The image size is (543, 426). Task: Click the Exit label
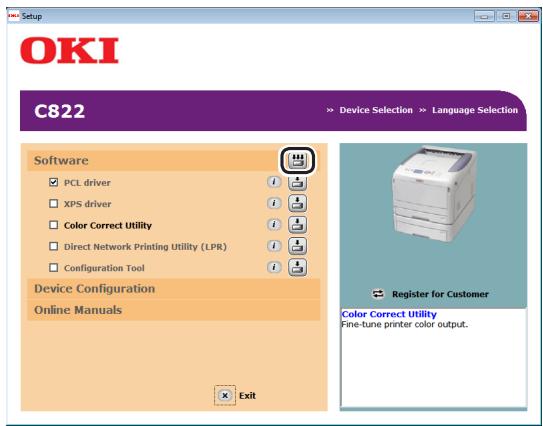pos(247,396)
